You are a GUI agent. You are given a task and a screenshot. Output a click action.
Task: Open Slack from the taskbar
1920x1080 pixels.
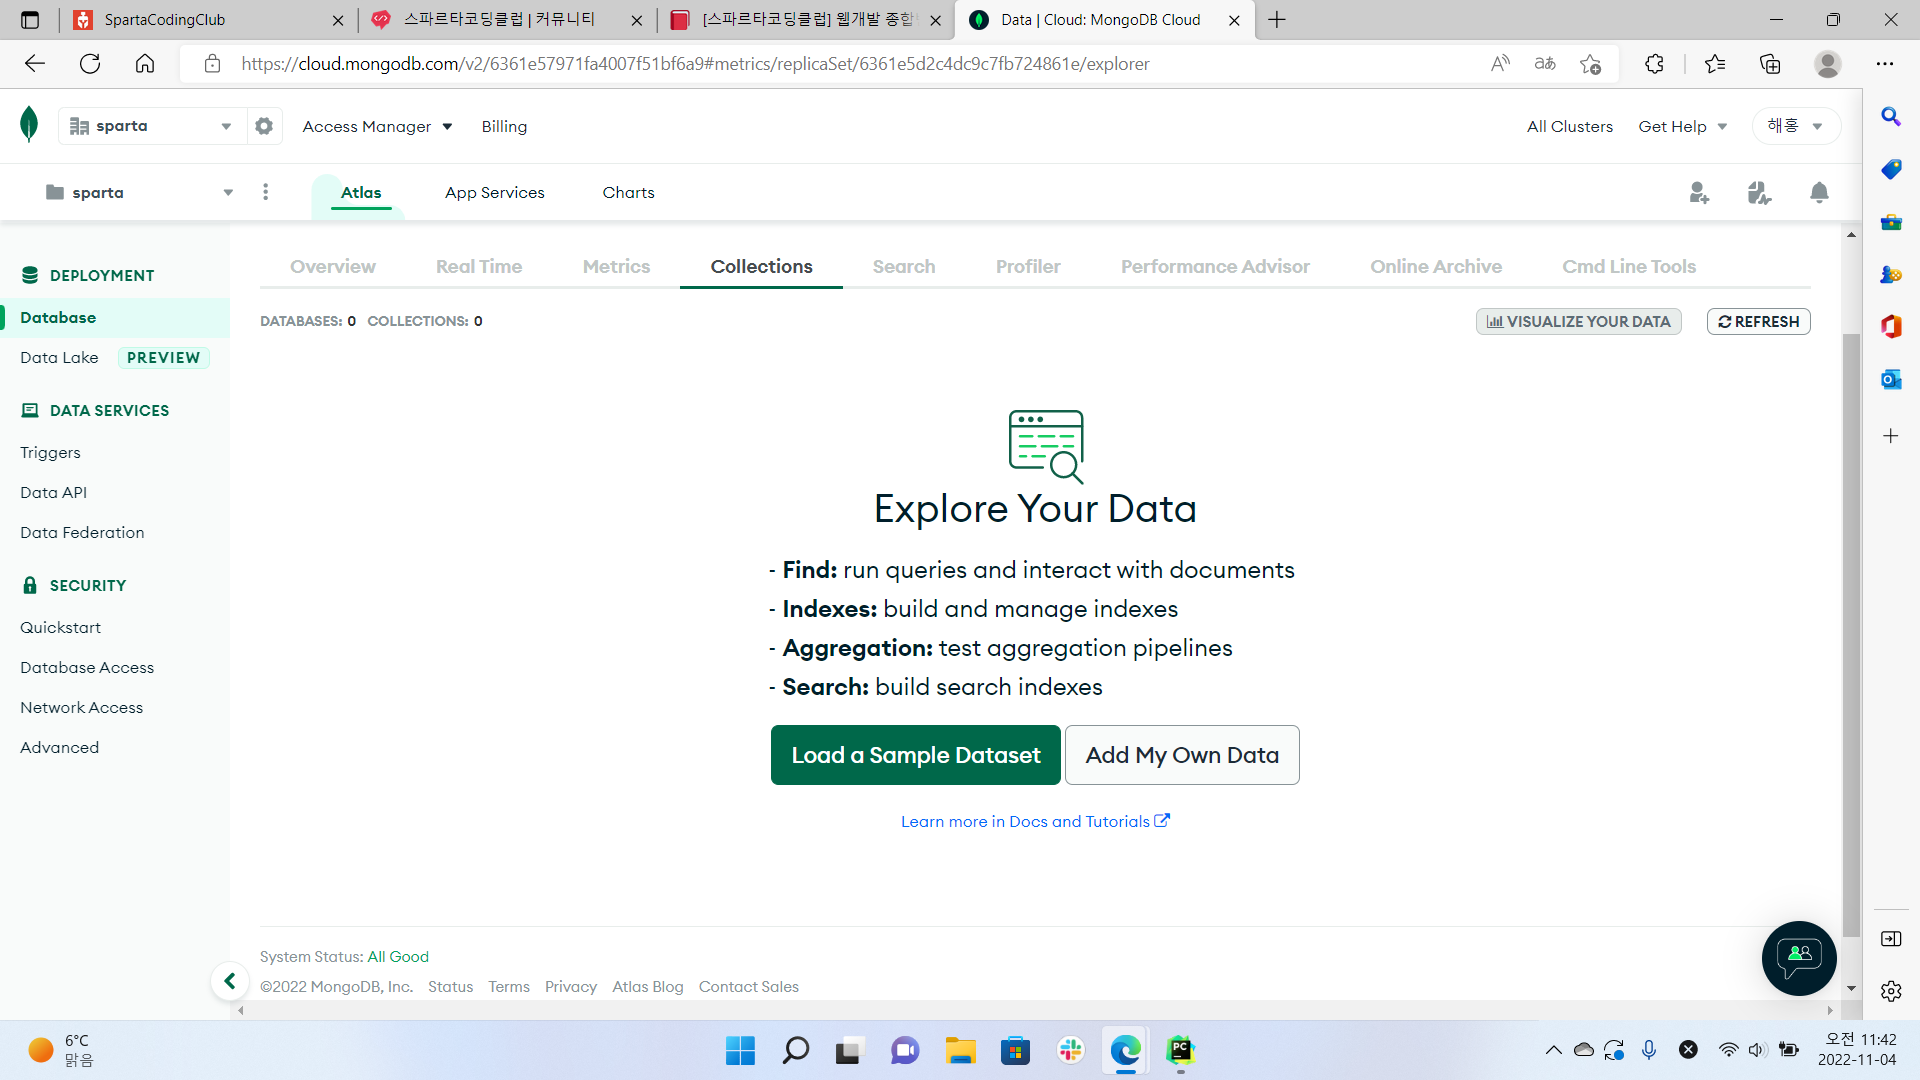click(1071, 1050)
